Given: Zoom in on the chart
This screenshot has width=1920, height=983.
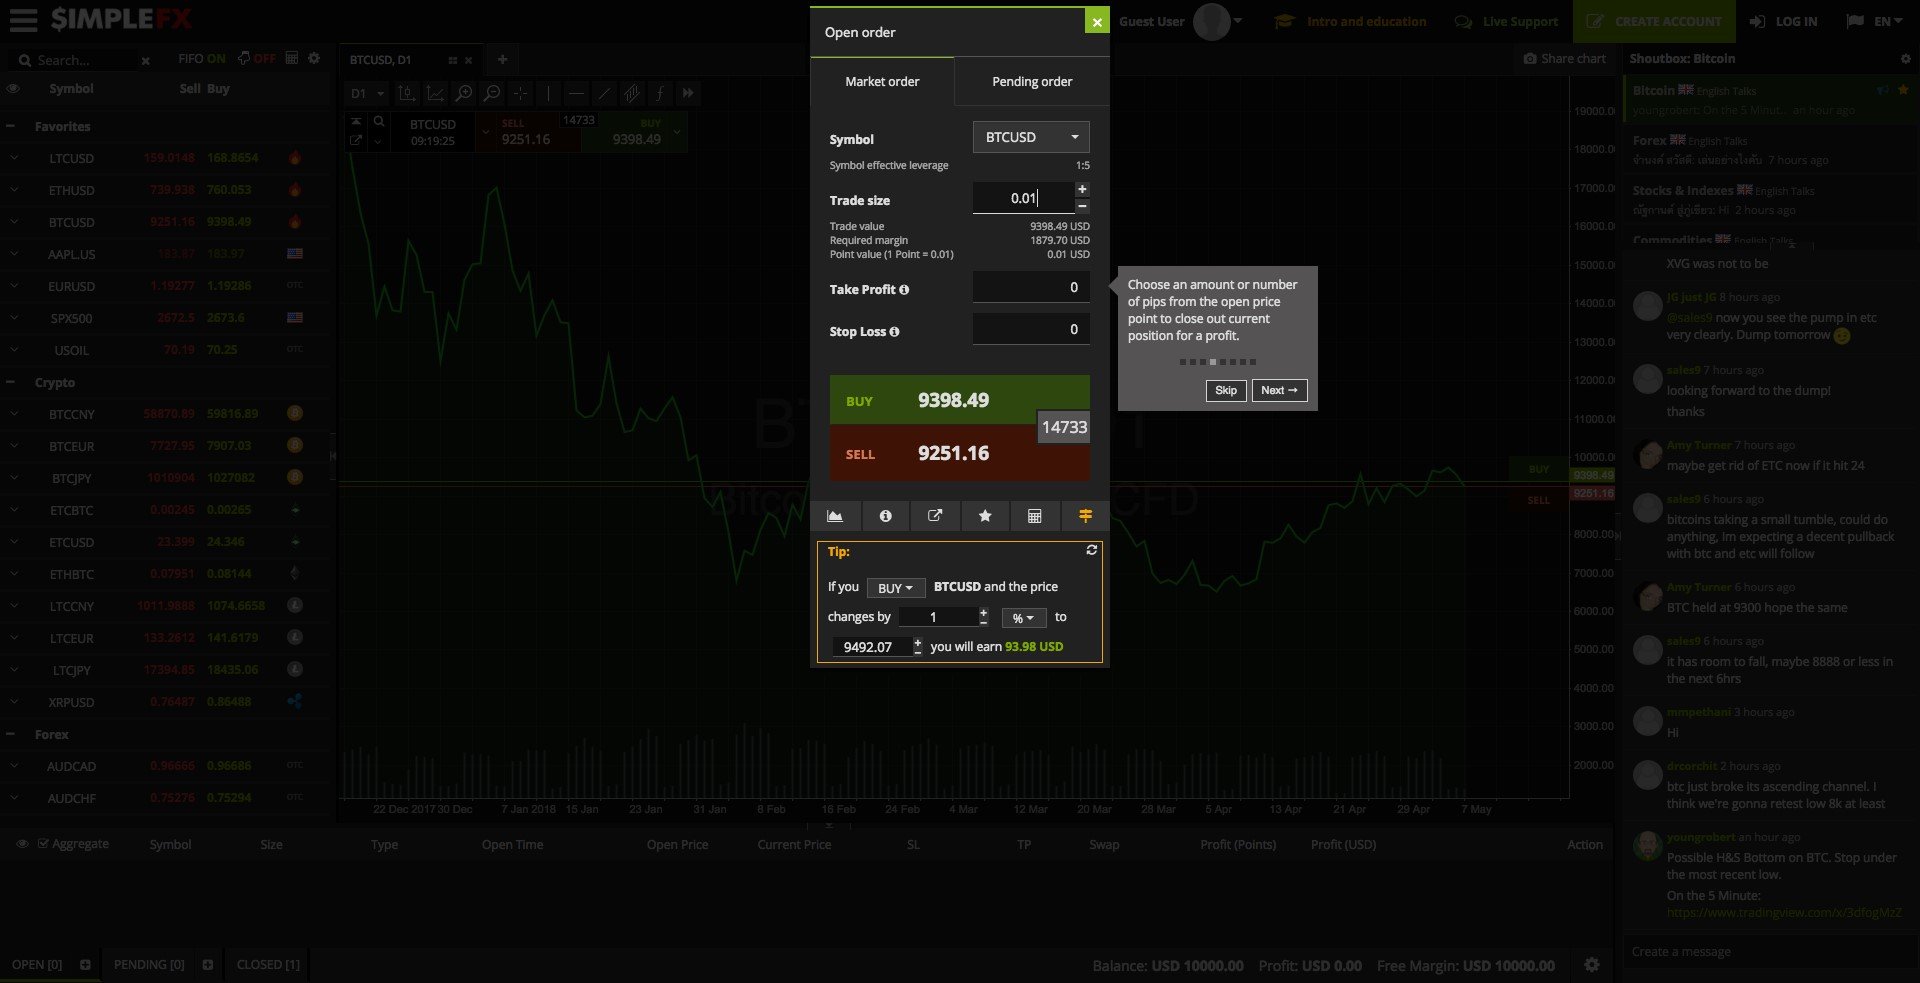Looking at the screenshot, I should point(464,93).
